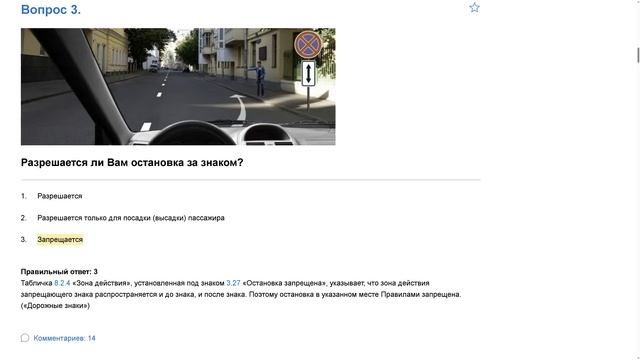Click the Вопрос 3. heading
640x360 pixels.
tap(51, 10)
